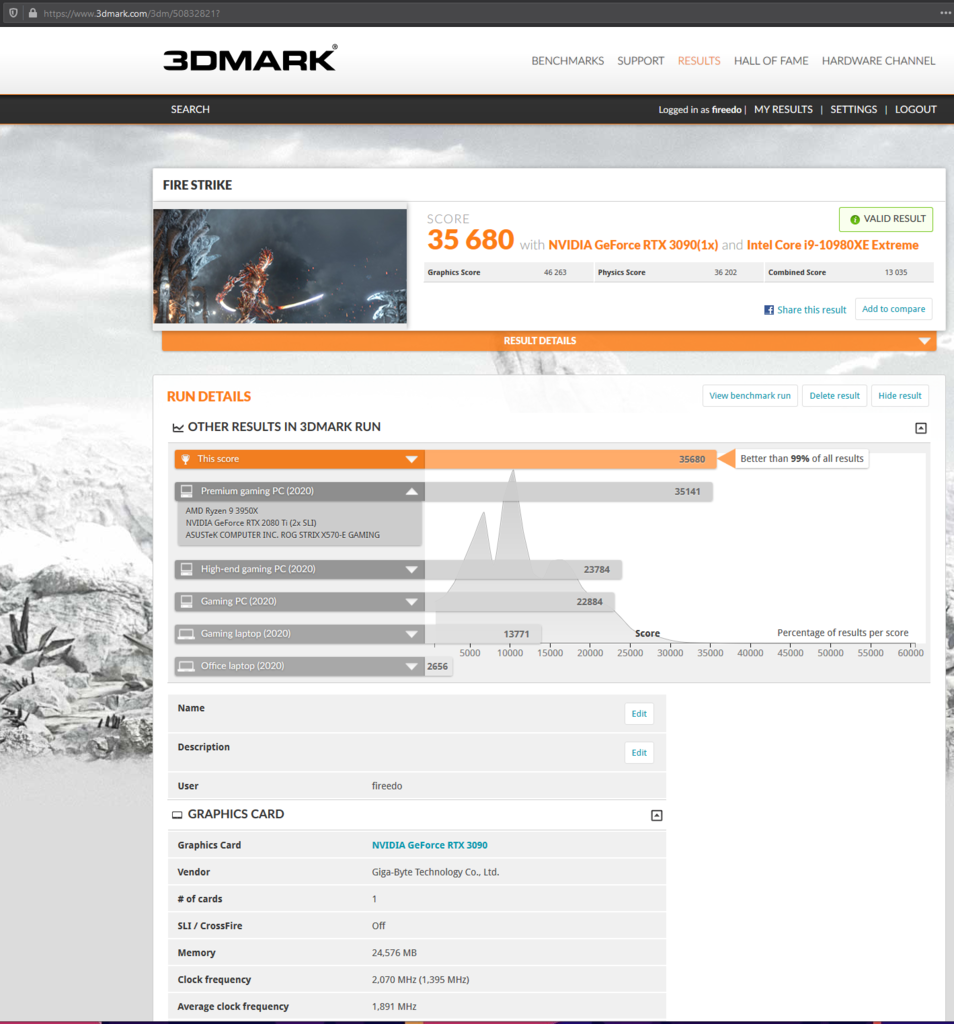Open account Settings
954x1024 pixels.
click(x=853, y=109)
